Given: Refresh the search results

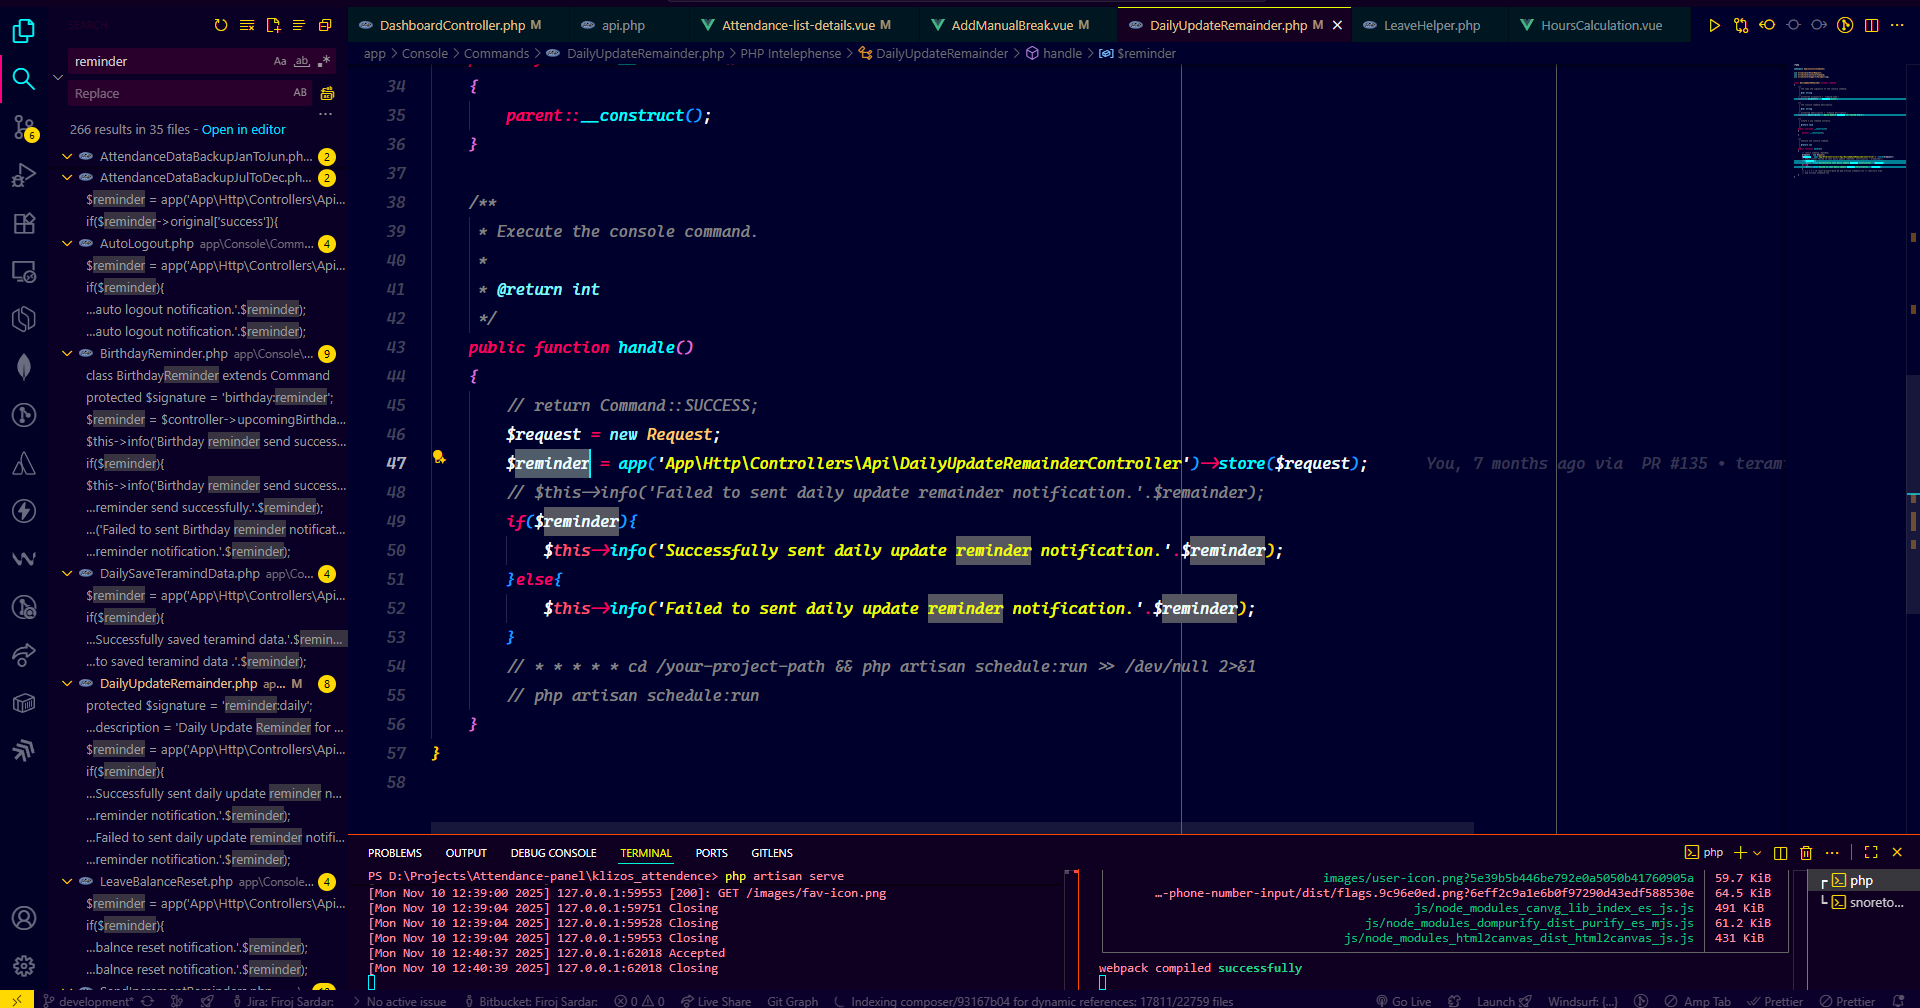Looking at the screenshot, I should [221, 25].
